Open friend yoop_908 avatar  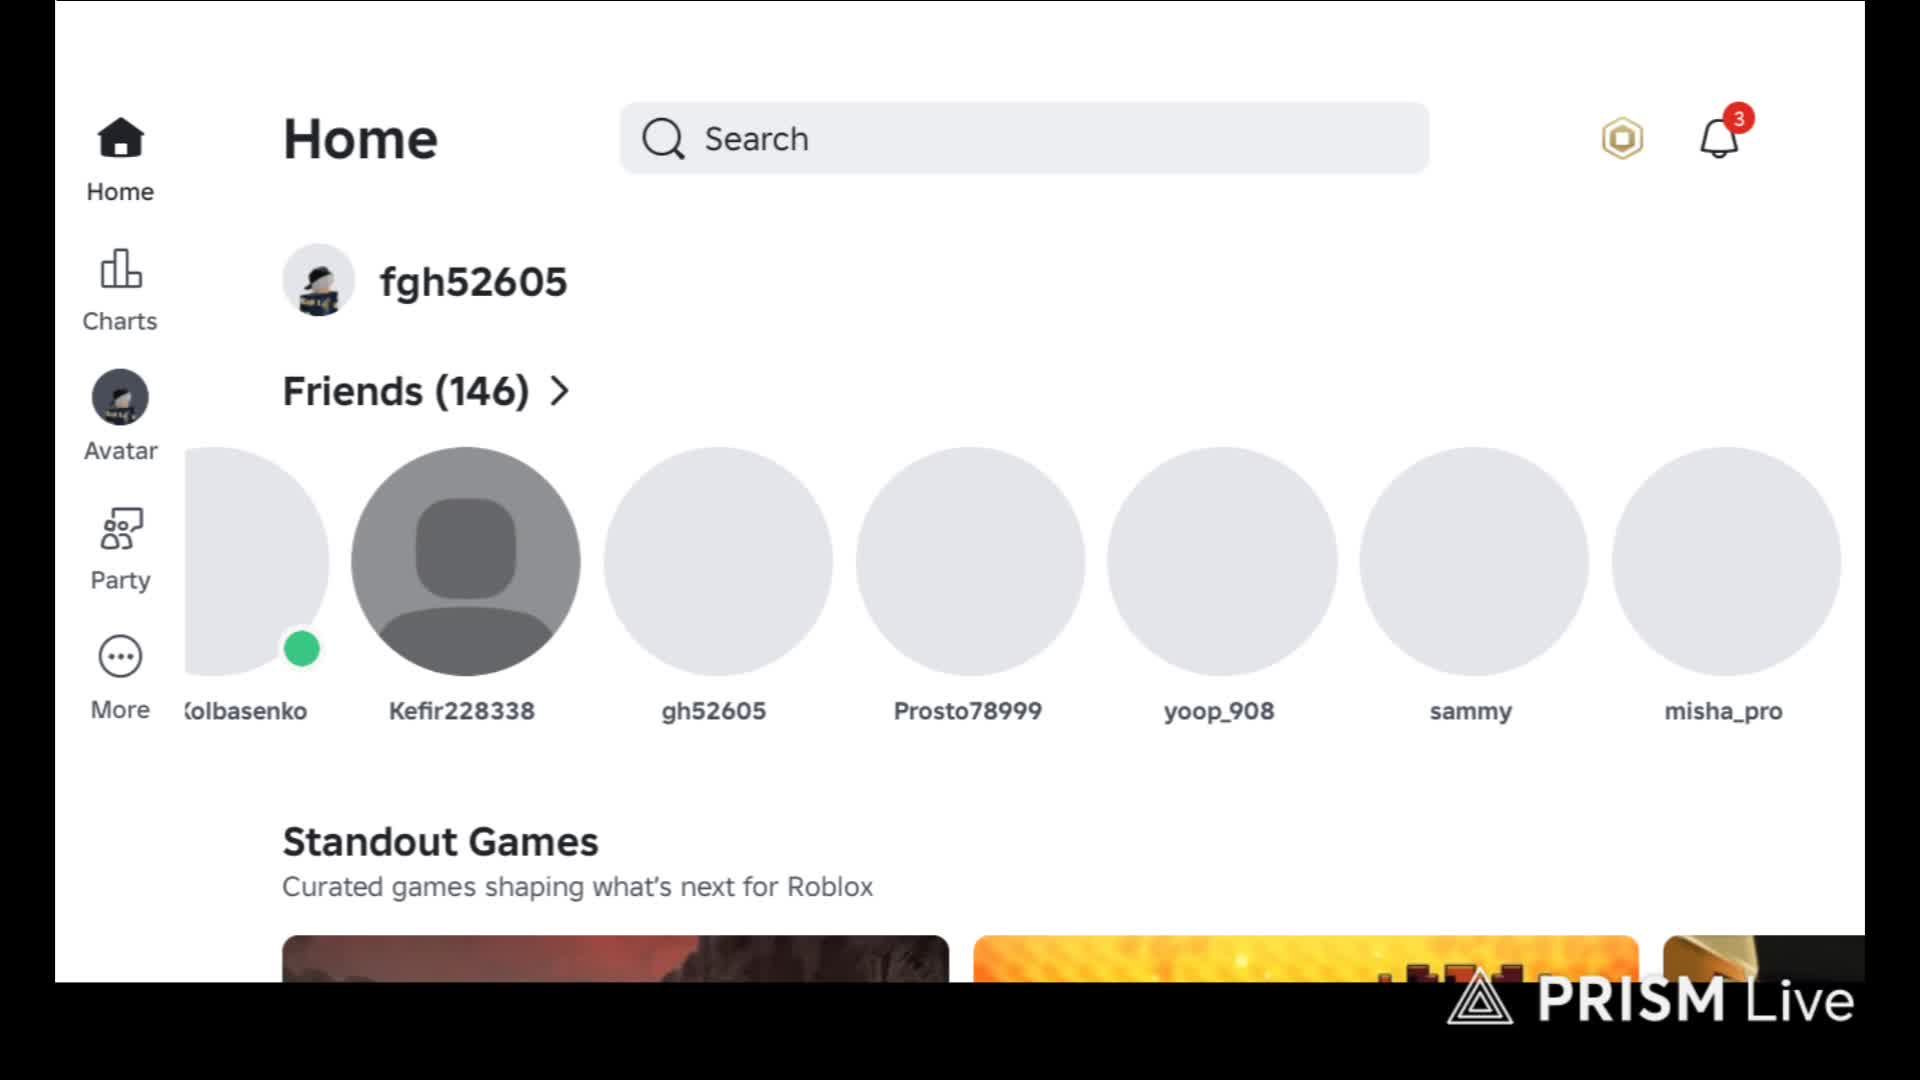1221,561
